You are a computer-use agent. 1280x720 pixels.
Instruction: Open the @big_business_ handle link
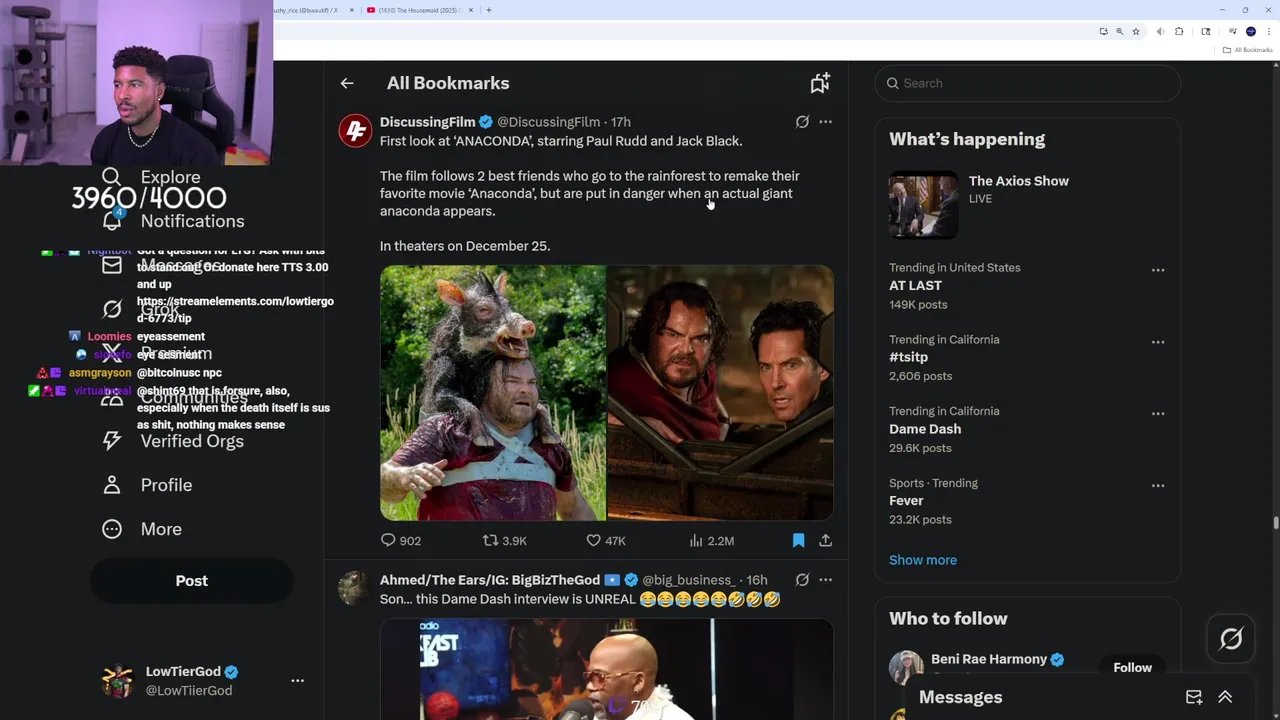[688, 580]
